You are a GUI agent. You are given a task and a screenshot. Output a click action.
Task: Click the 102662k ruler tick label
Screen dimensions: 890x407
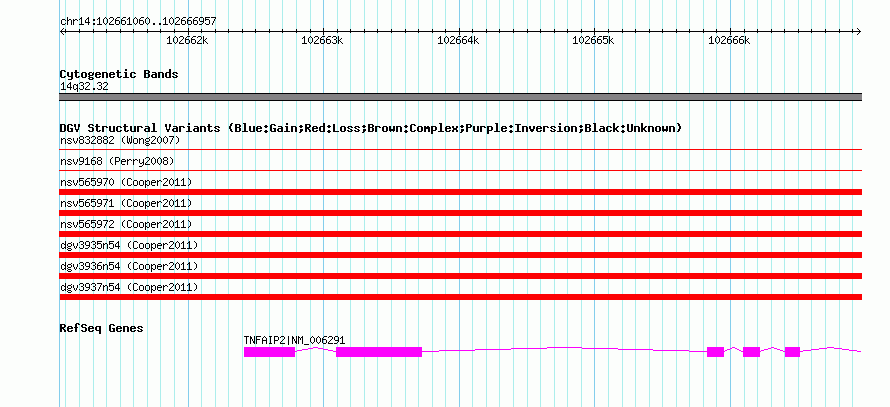point(187,40)
